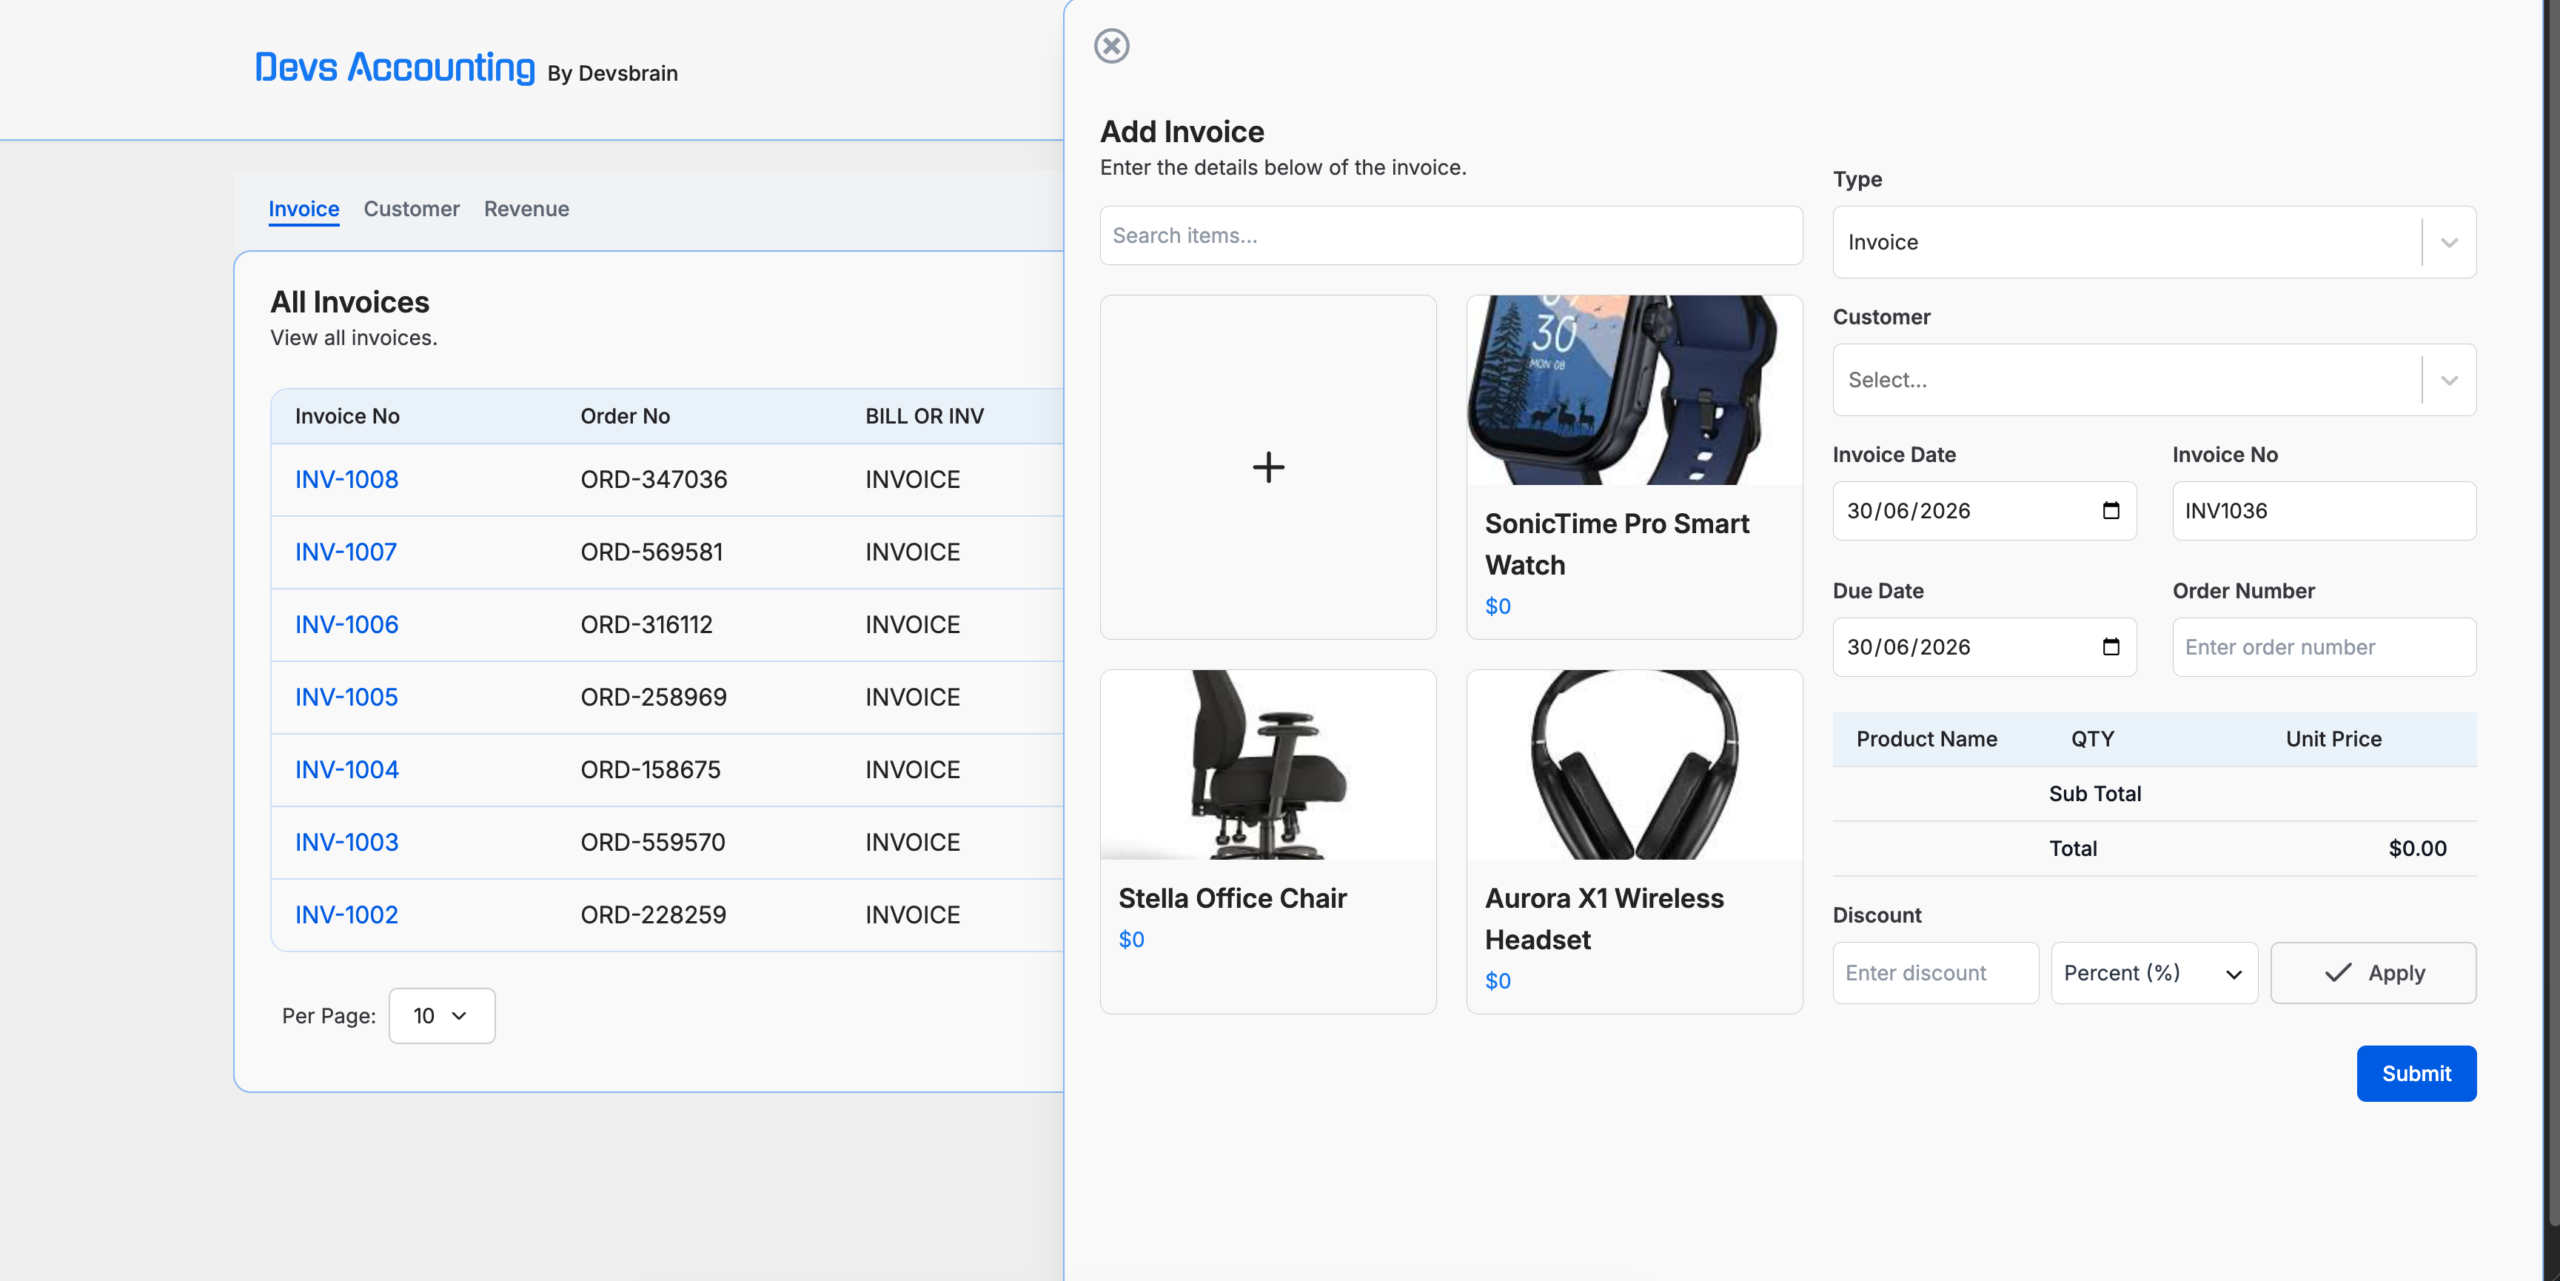Switch to the Customer tab

411,209
